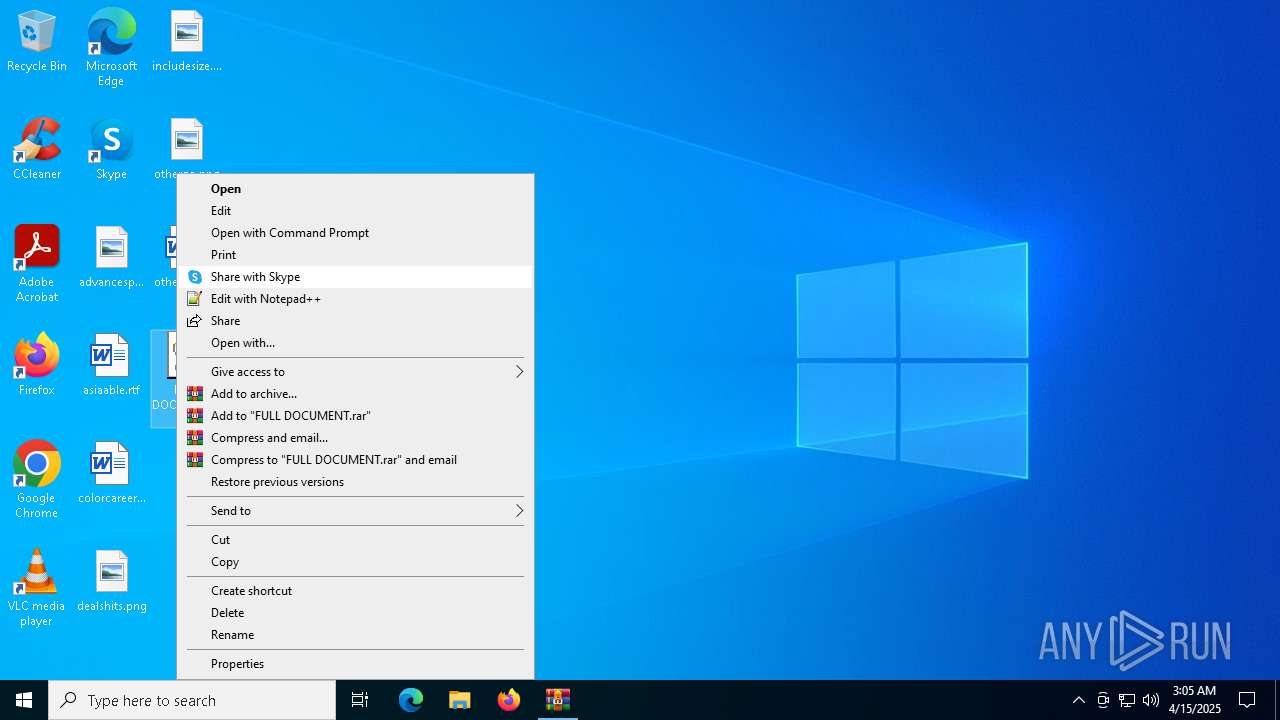Choose Open with... in the context menu
This screenshot has width=1280, height=720.
click(x=355, y=343)
